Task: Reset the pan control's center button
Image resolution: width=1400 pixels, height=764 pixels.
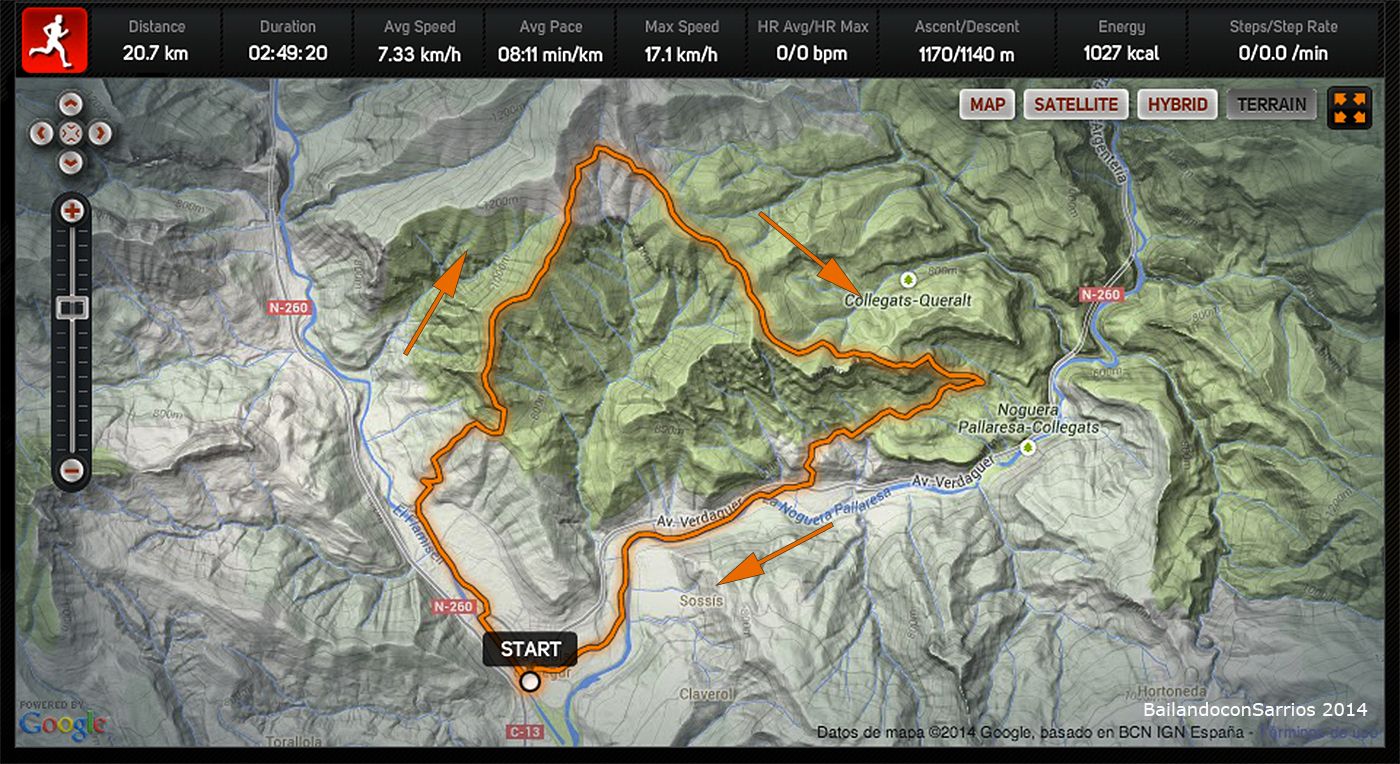Action: (x=70, y=132)
